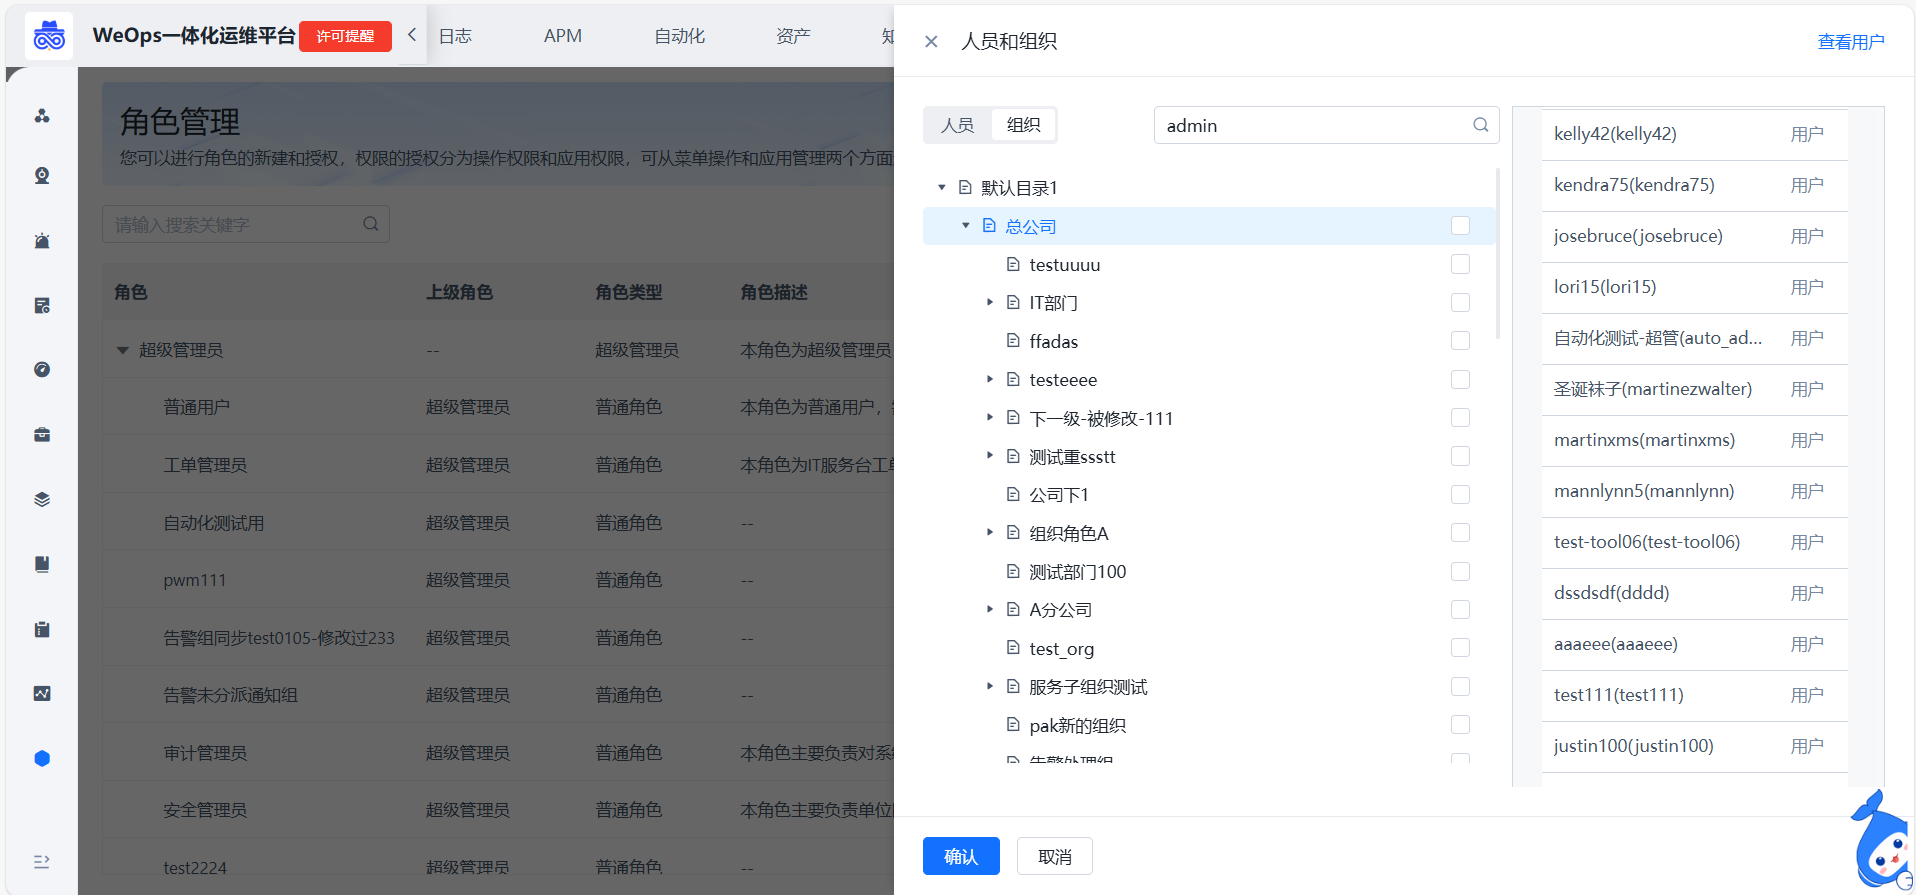Viewport: 1916px width, 895px height.
Task: Click the alarm siren icon in sidebar
Action: (42, 241)
